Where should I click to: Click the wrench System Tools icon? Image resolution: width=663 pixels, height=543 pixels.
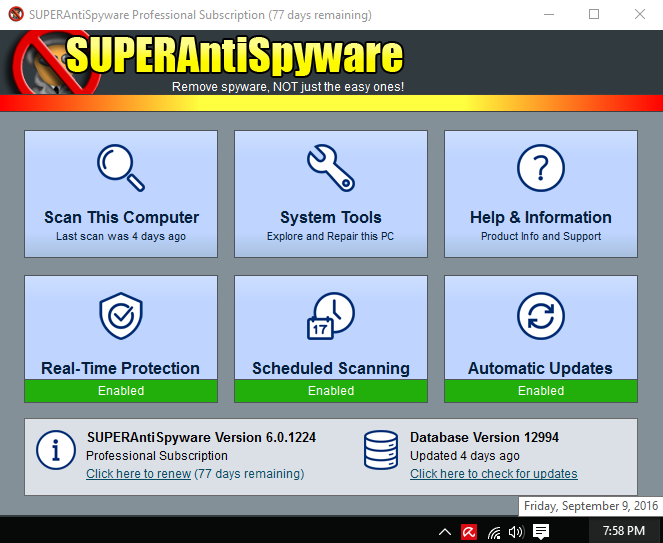pos(331,168)
